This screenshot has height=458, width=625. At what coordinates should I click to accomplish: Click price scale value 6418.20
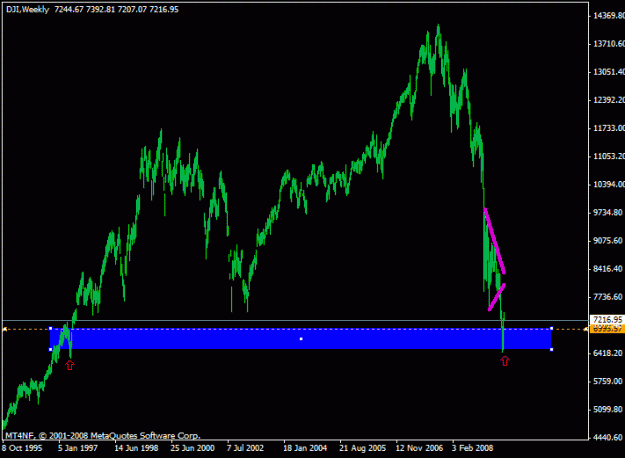coord(608,353)
